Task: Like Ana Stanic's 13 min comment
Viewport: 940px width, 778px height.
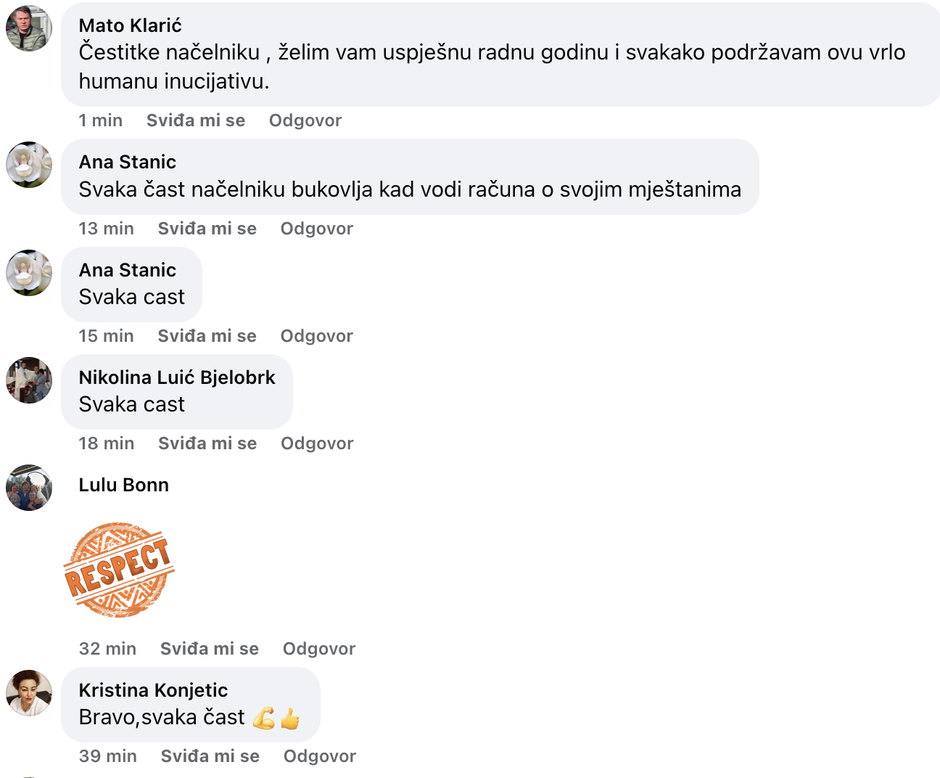Action: point(207,228)
